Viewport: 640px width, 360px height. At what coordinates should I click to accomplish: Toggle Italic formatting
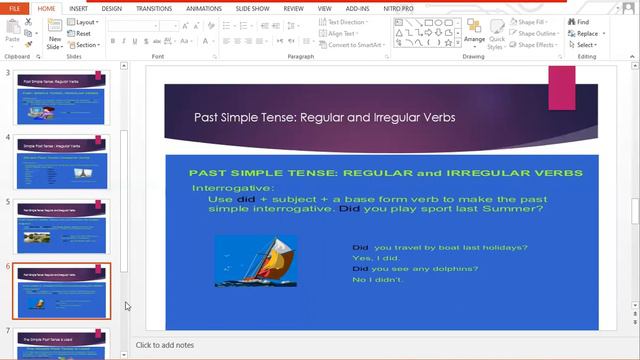coord(124,41)
